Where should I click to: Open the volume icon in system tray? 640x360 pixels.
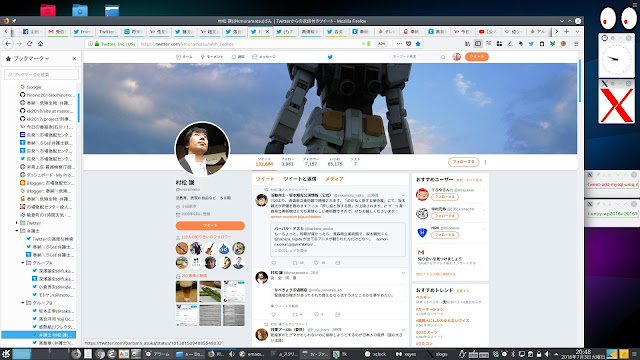(x=547, y=354)
